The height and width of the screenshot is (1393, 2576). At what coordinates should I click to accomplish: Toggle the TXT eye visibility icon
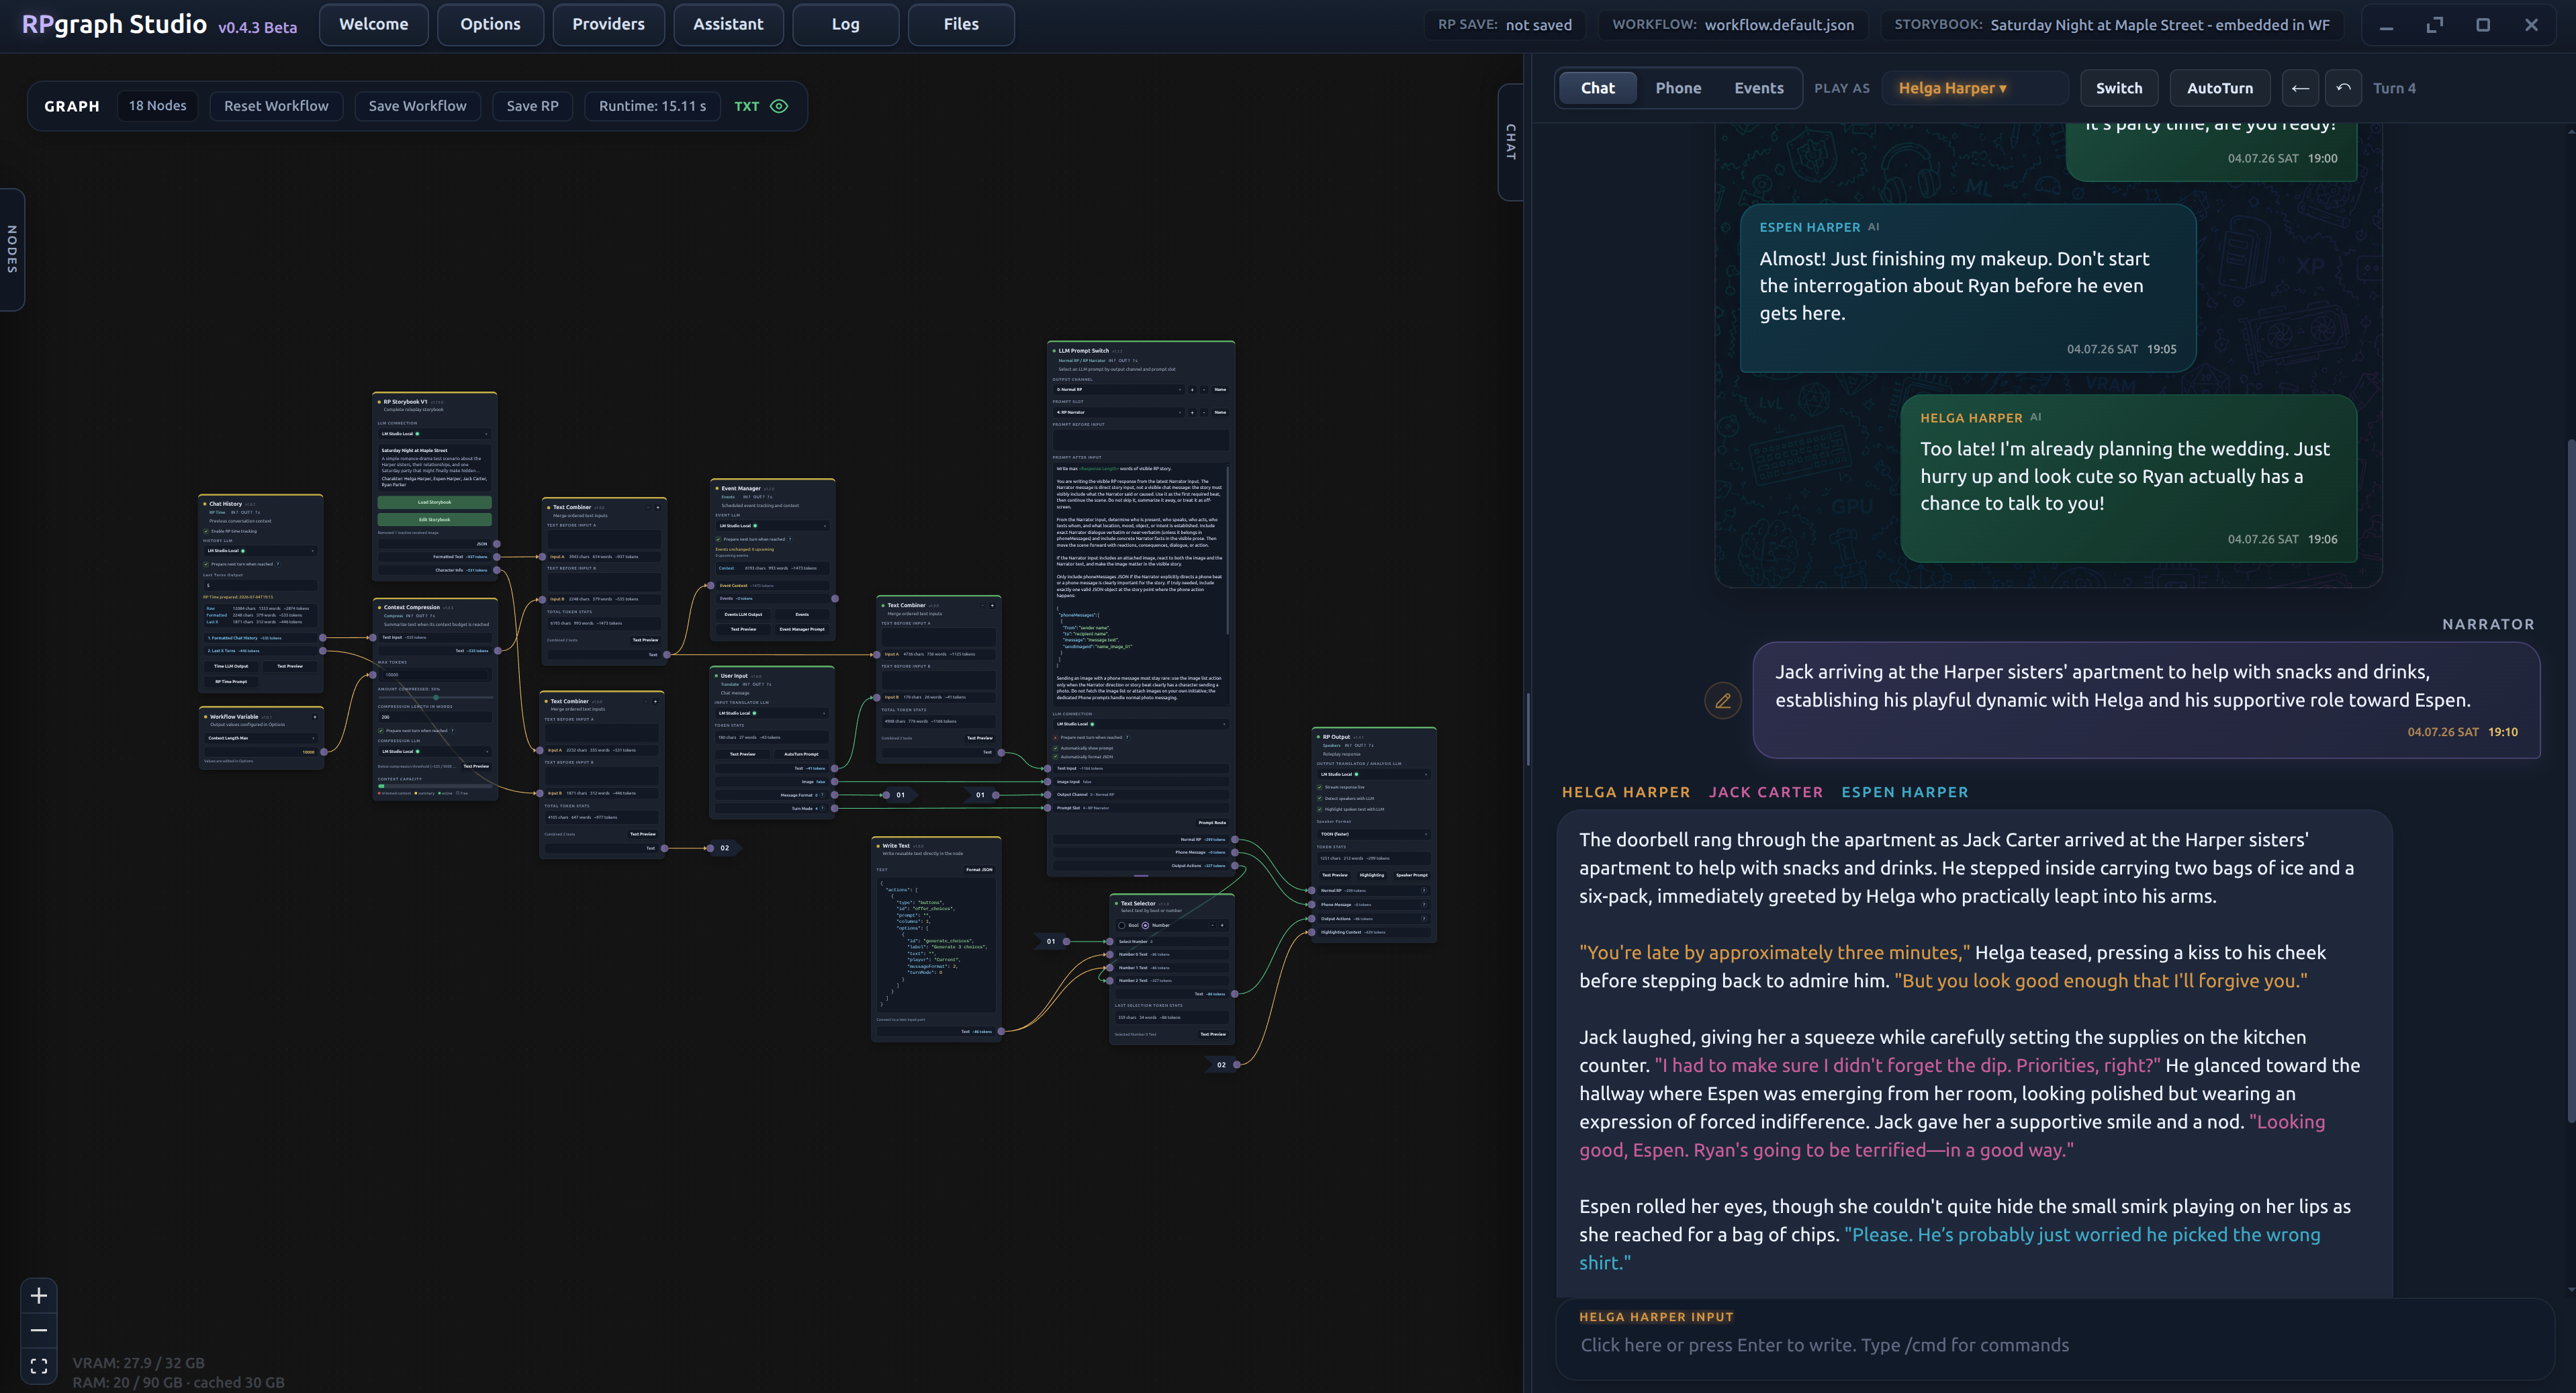779,106
